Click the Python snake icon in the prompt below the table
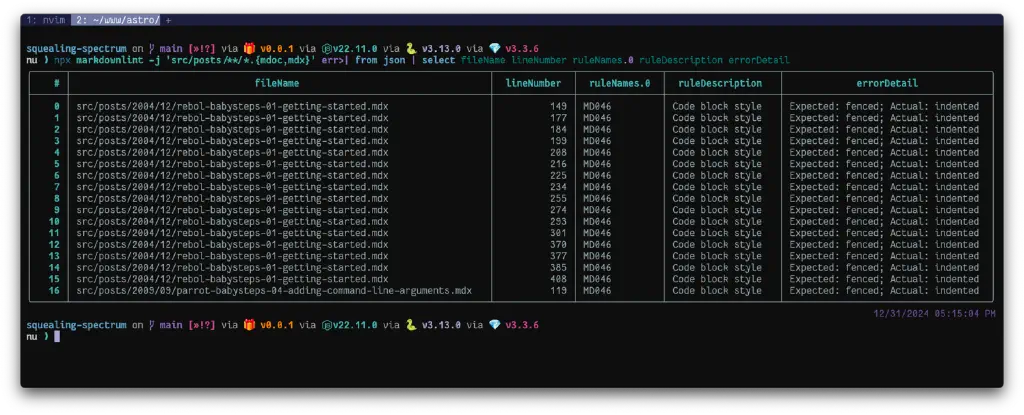 pos(411,325)
